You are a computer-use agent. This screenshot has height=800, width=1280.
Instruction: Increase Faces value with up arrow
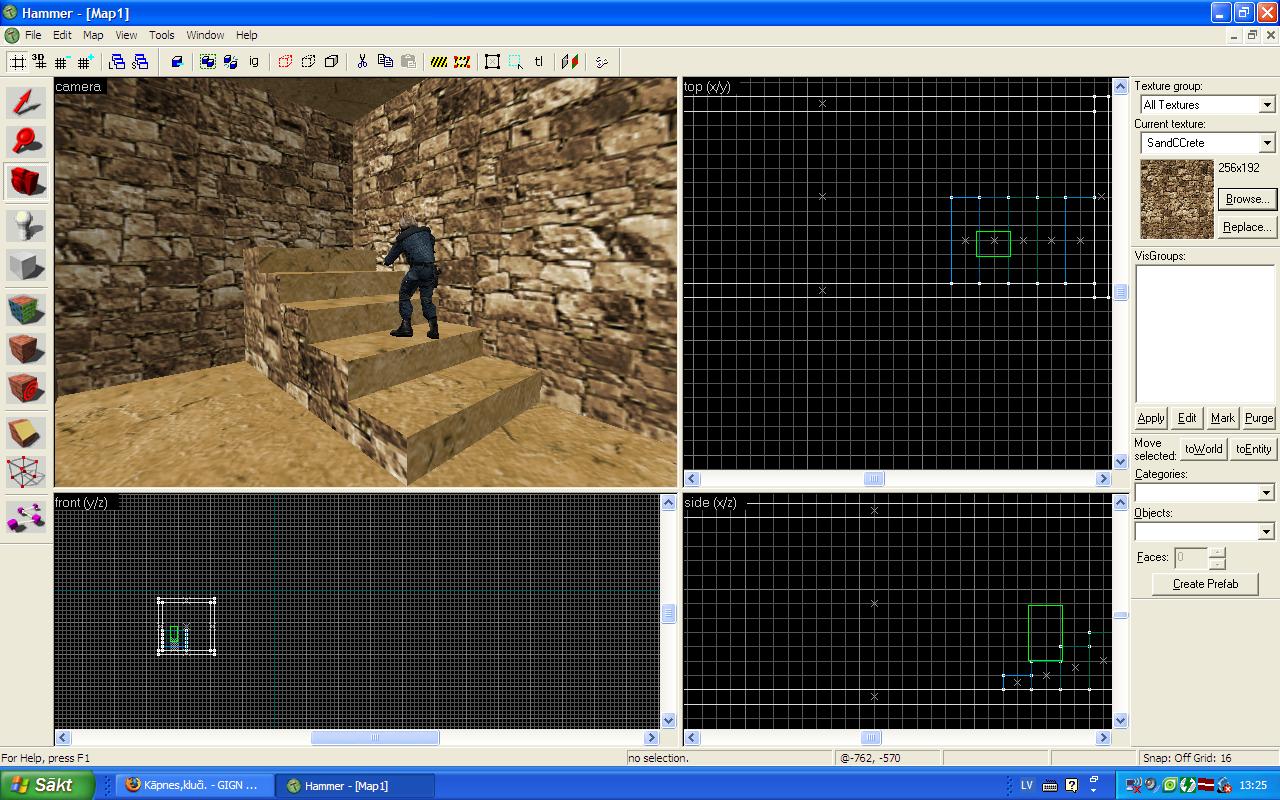click(1216, 552)
